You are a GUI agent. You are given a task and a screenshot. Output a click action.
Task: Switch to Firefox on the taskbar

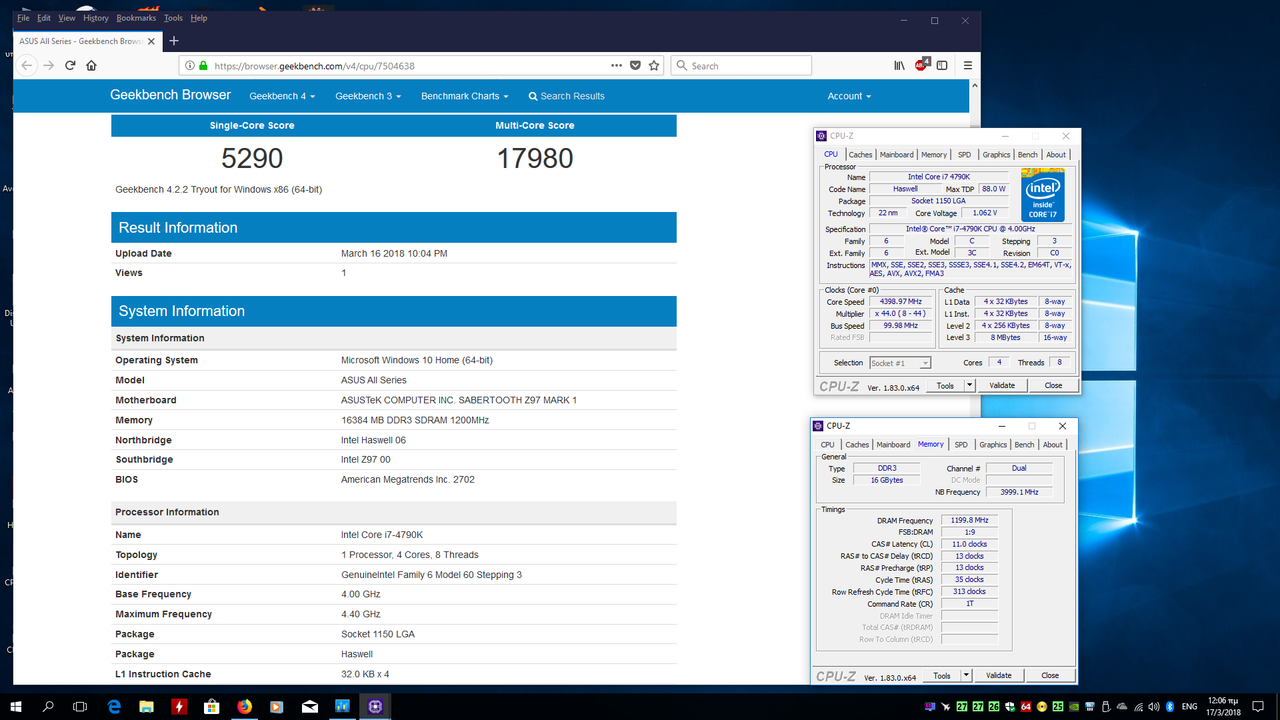[x=244, y=706]
